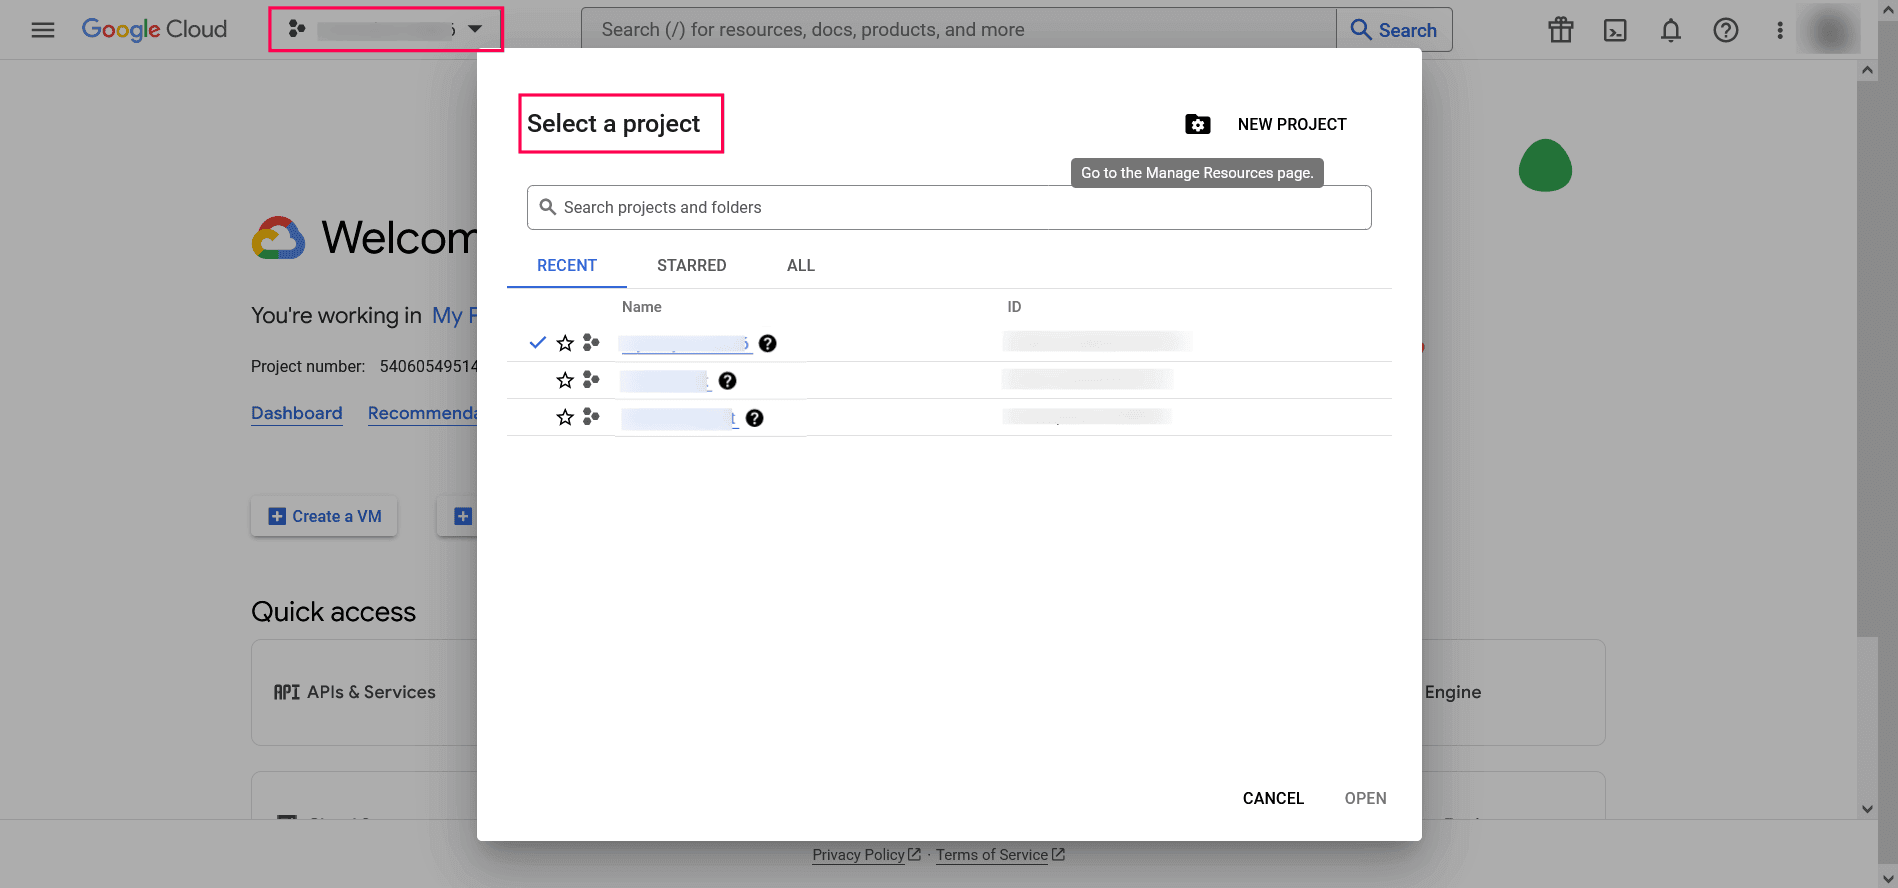
Task: Focus the top resources and docs search box
Action: tap(958, 30)
